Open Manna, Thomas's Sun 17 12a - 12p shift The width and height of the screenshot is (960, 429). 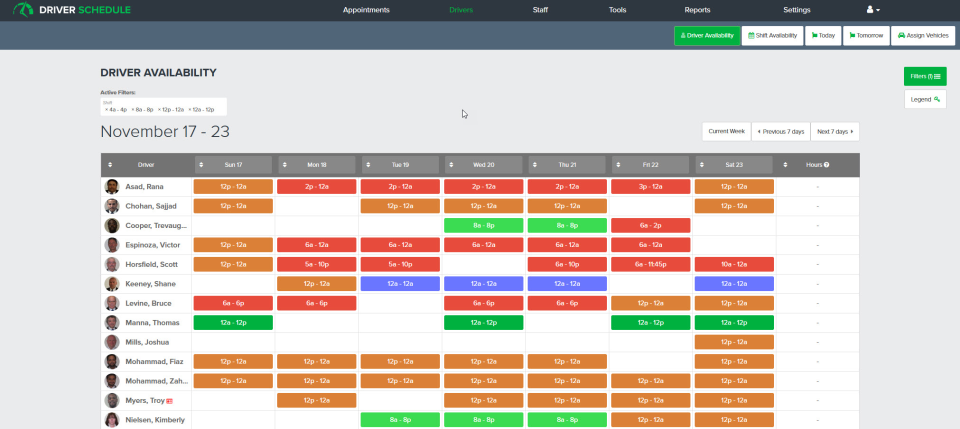click(233, 323)
